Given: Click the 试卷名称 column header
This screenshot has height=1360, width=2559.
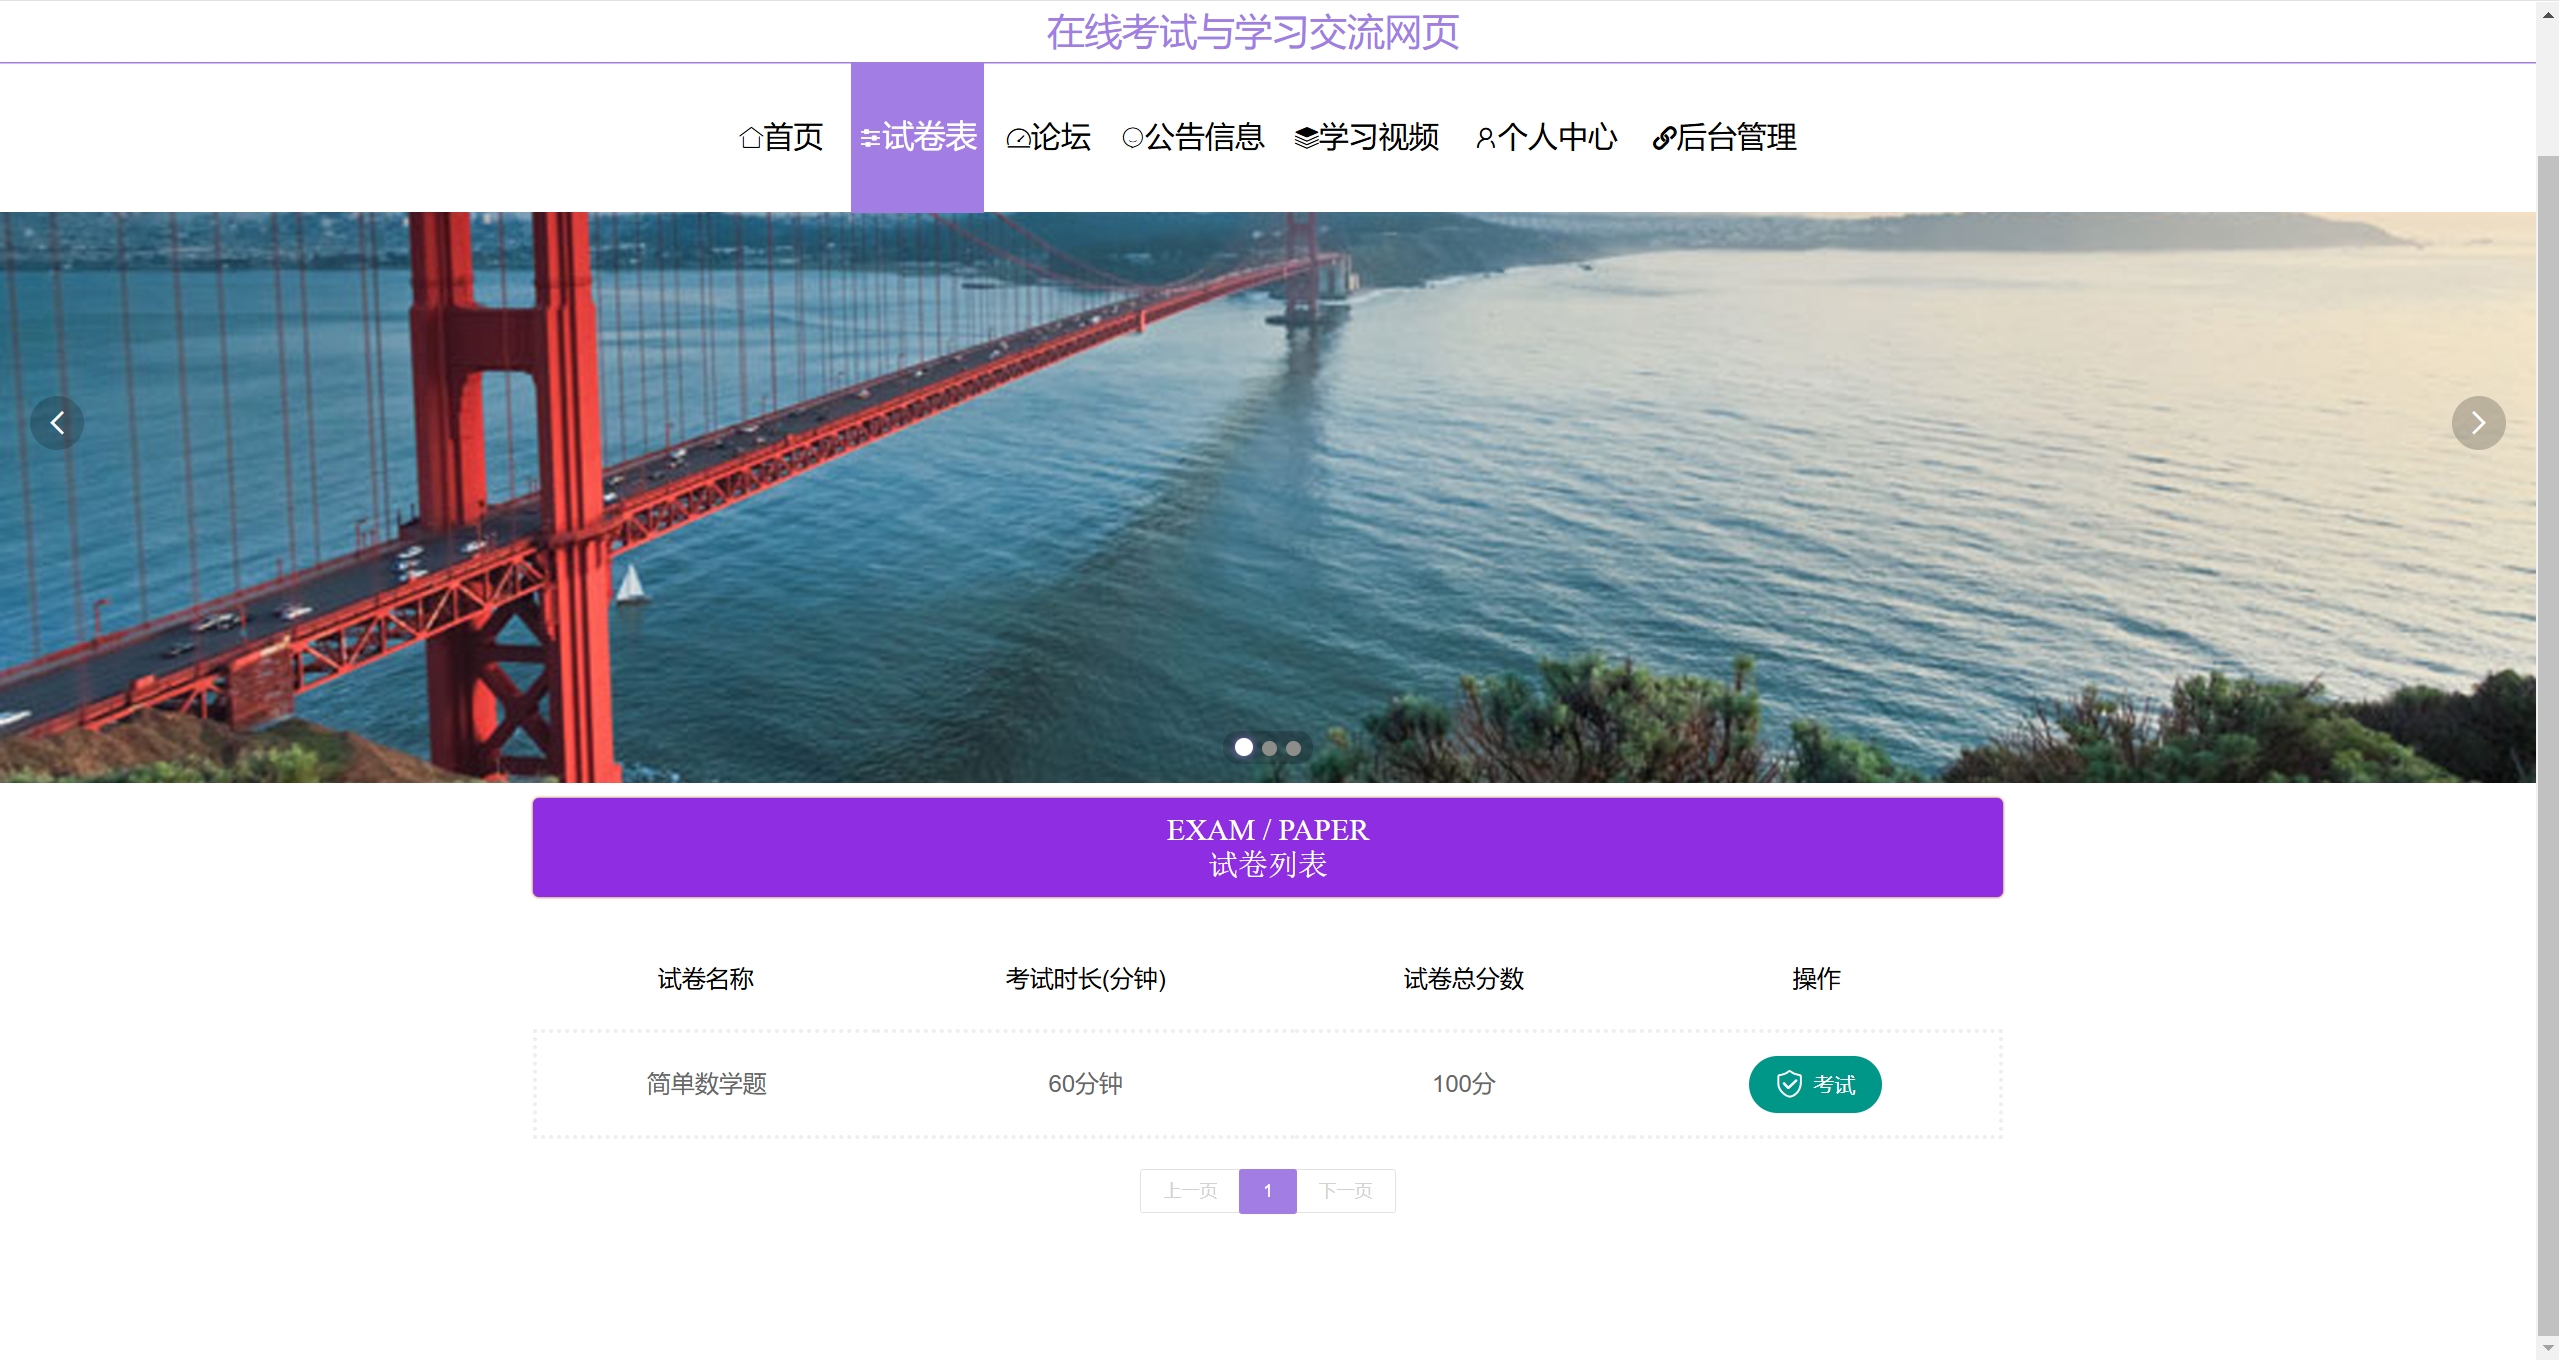Looking at the screenshot, I should click(x=705, y=978).
